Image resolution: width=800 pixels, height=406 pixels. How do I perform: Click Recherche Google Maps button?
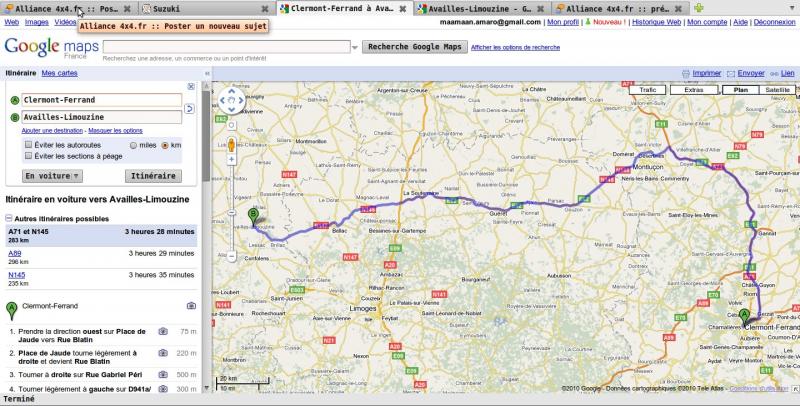(x=415, y=47)
